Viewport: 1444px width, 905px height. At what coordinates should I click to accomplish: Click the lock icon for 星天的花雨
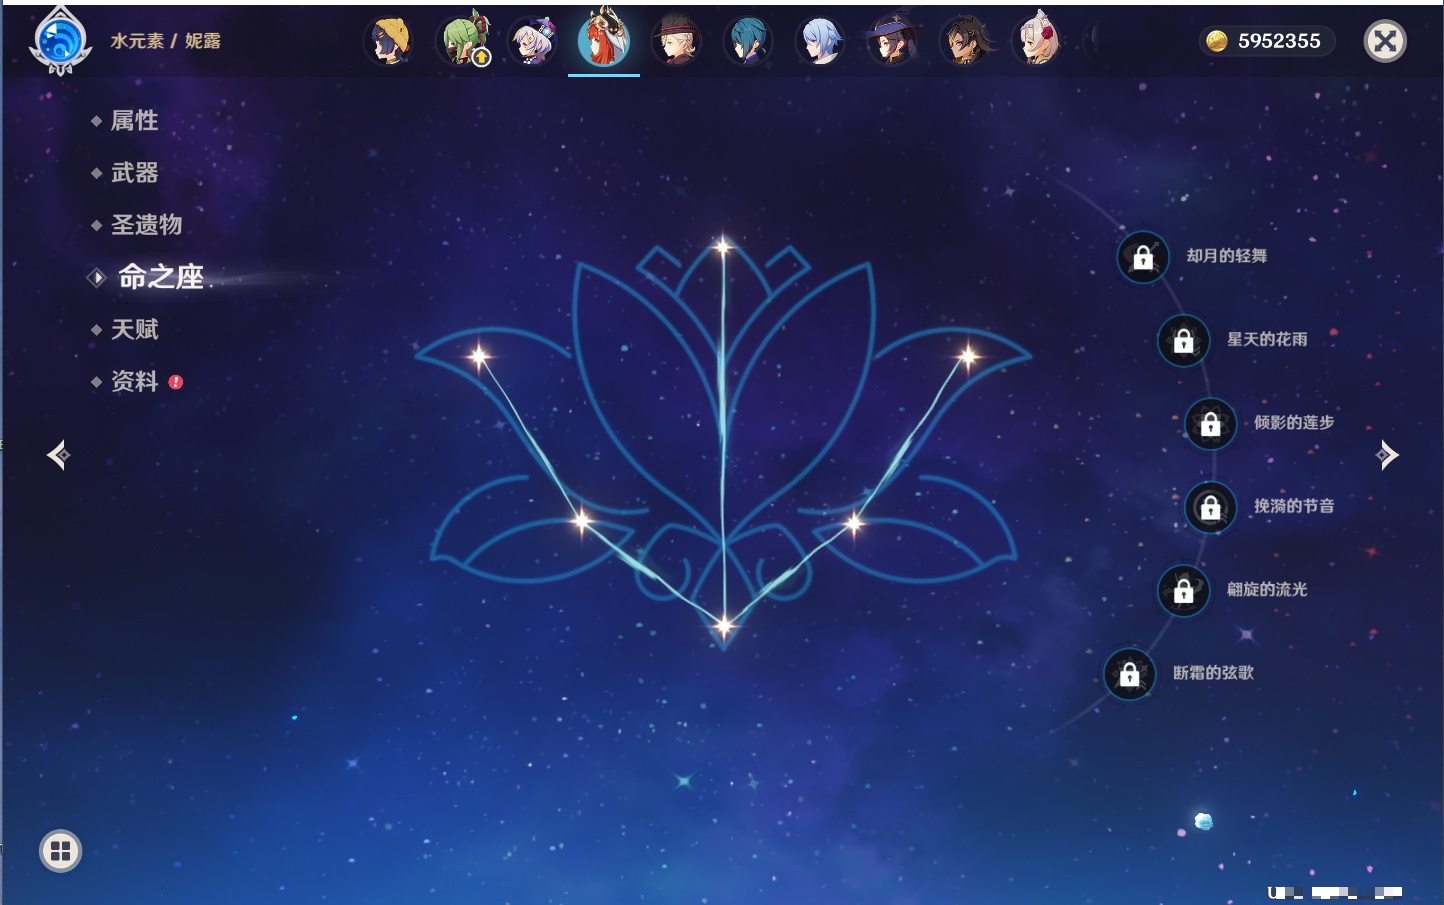(x=1183, y=340)
